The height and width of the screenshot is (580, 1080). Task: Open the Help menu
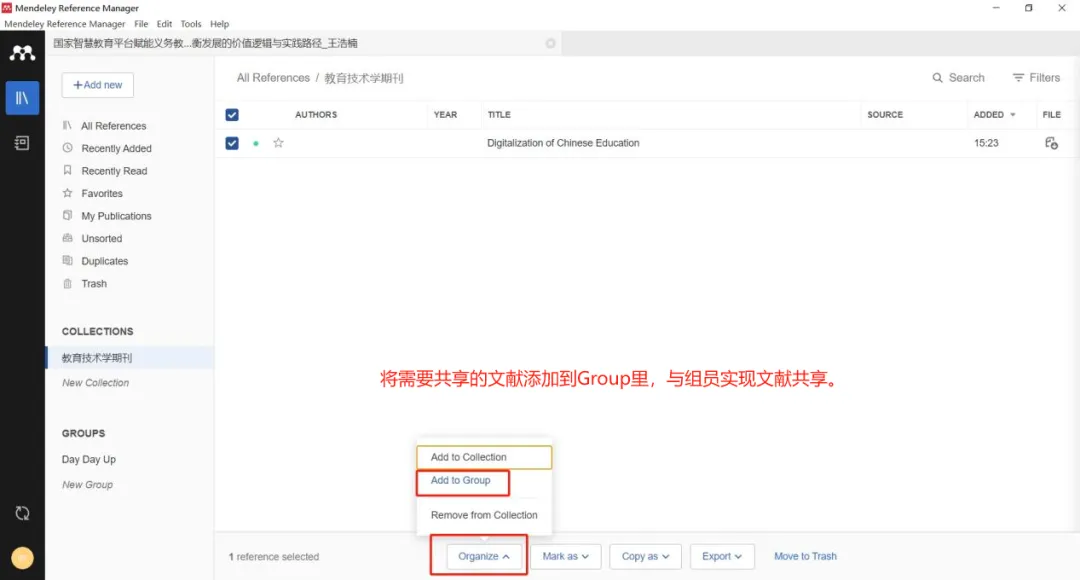pyautogui.click(x=220, y=24)
